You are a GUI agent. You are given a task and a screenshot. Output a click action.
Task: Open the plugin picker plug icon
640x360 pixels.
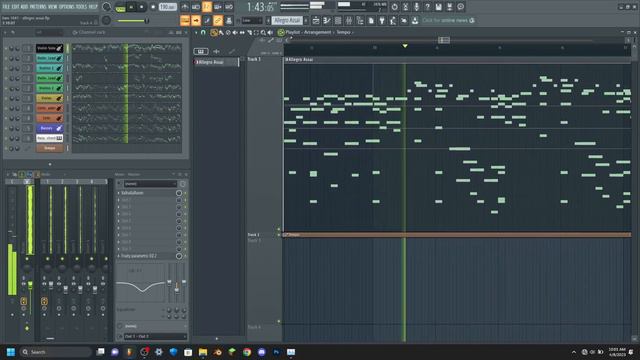[382, 20]
